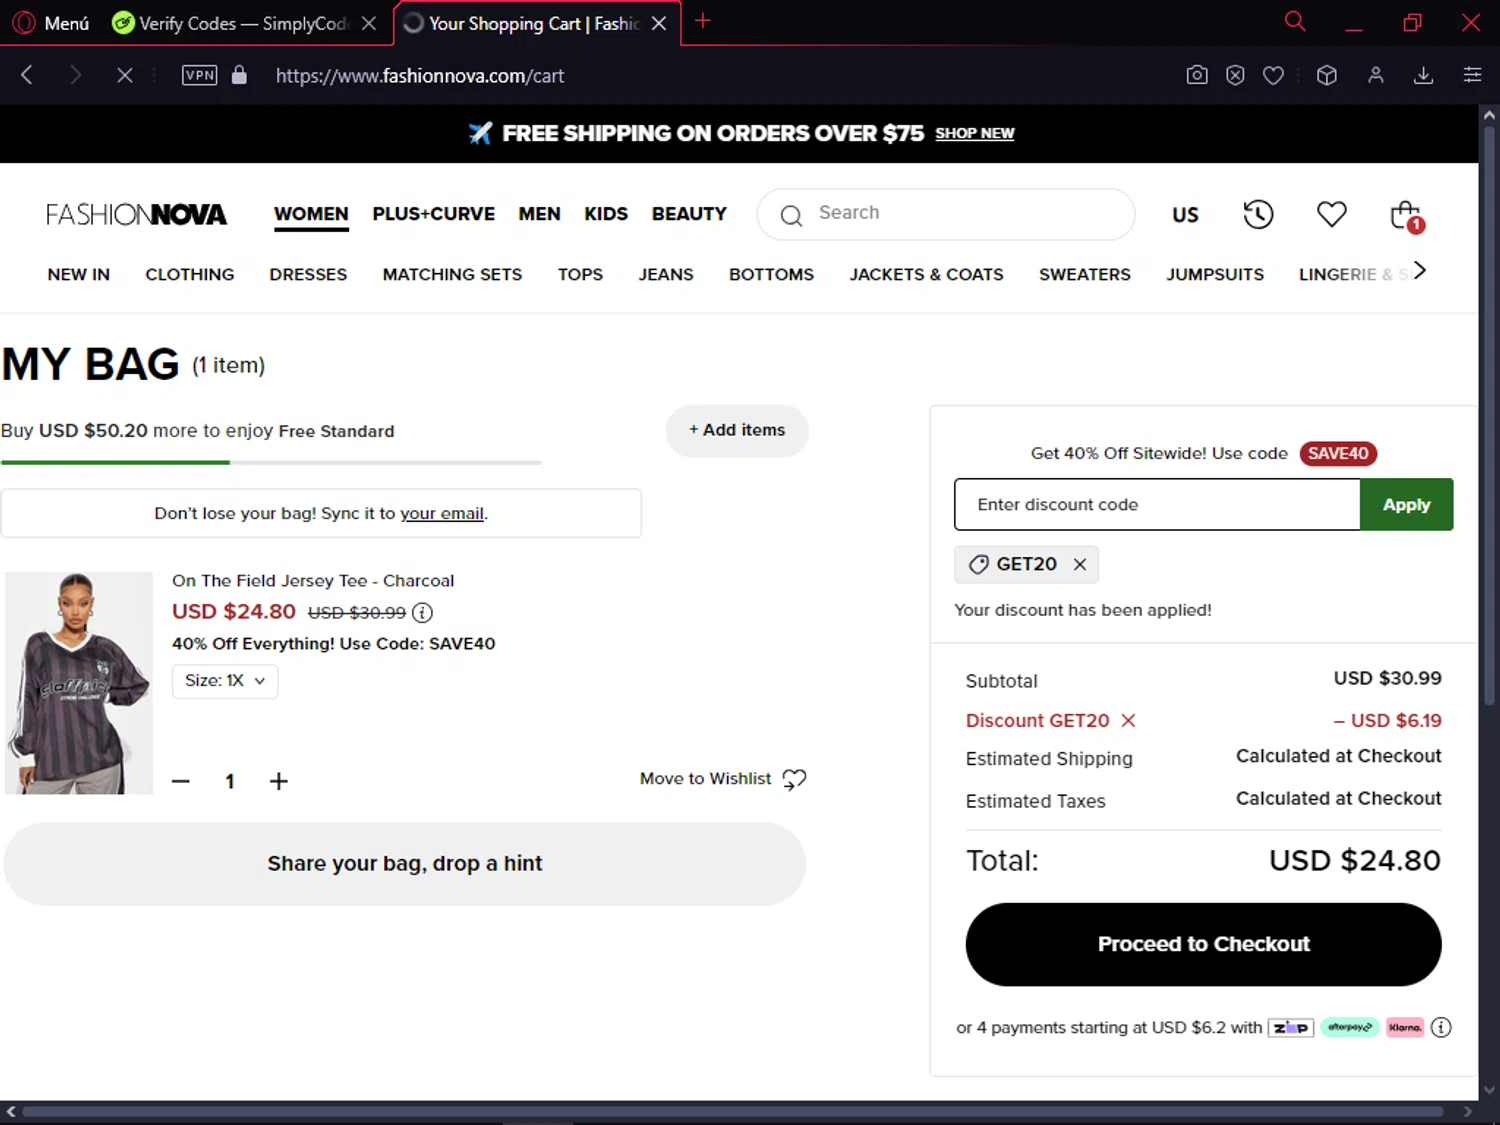Viewport: 1500px width, 1125px height.
Task: Decrease item quantity with minus
Action: 181,781
